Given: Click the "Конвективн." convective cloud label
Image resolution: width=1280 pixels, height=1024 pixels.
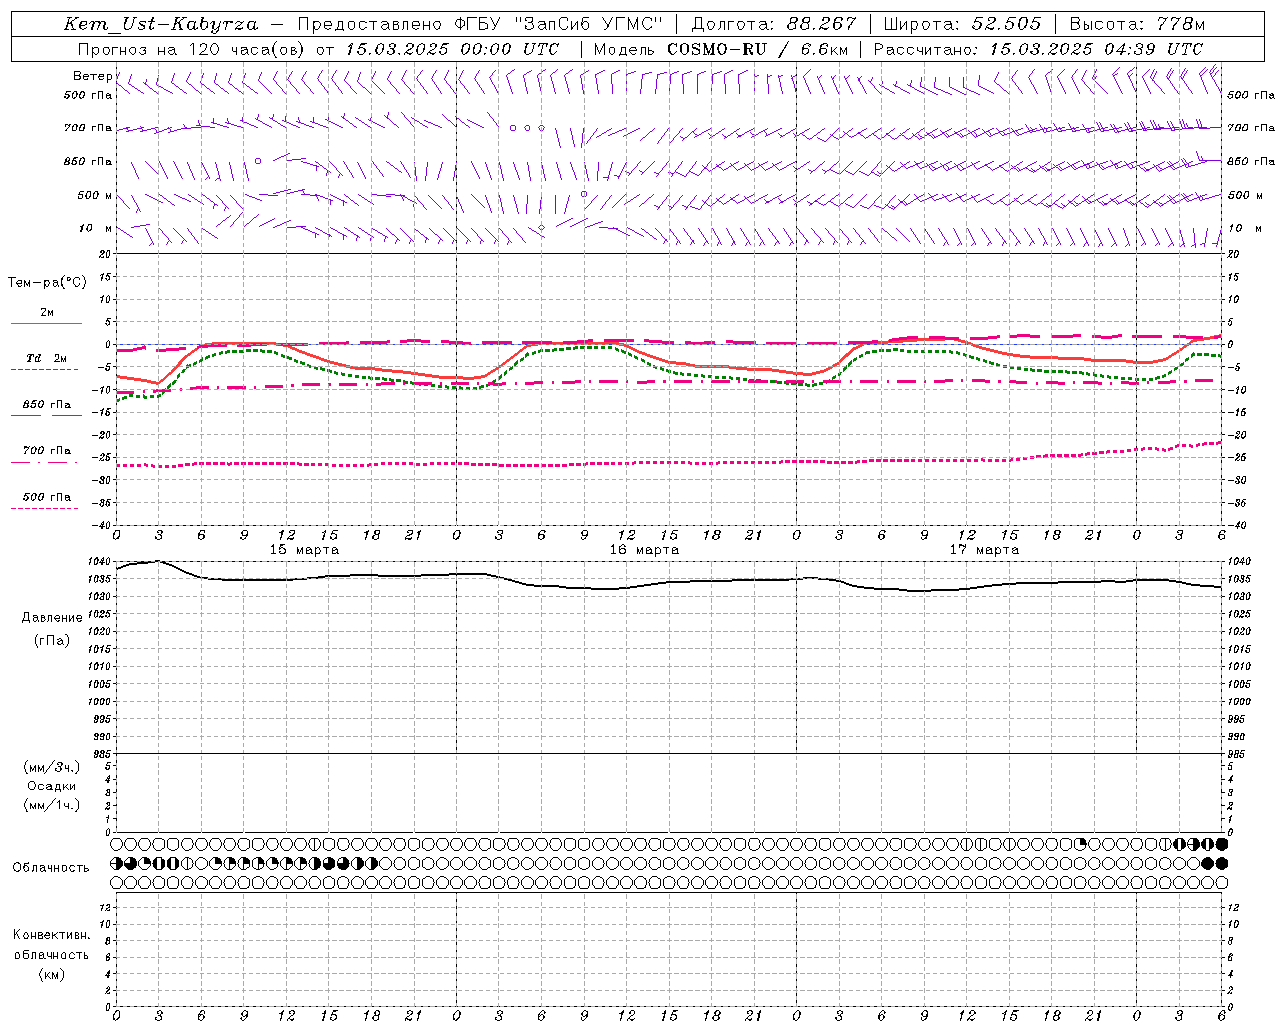Looking at the screenshot, I should coord(51,935).
